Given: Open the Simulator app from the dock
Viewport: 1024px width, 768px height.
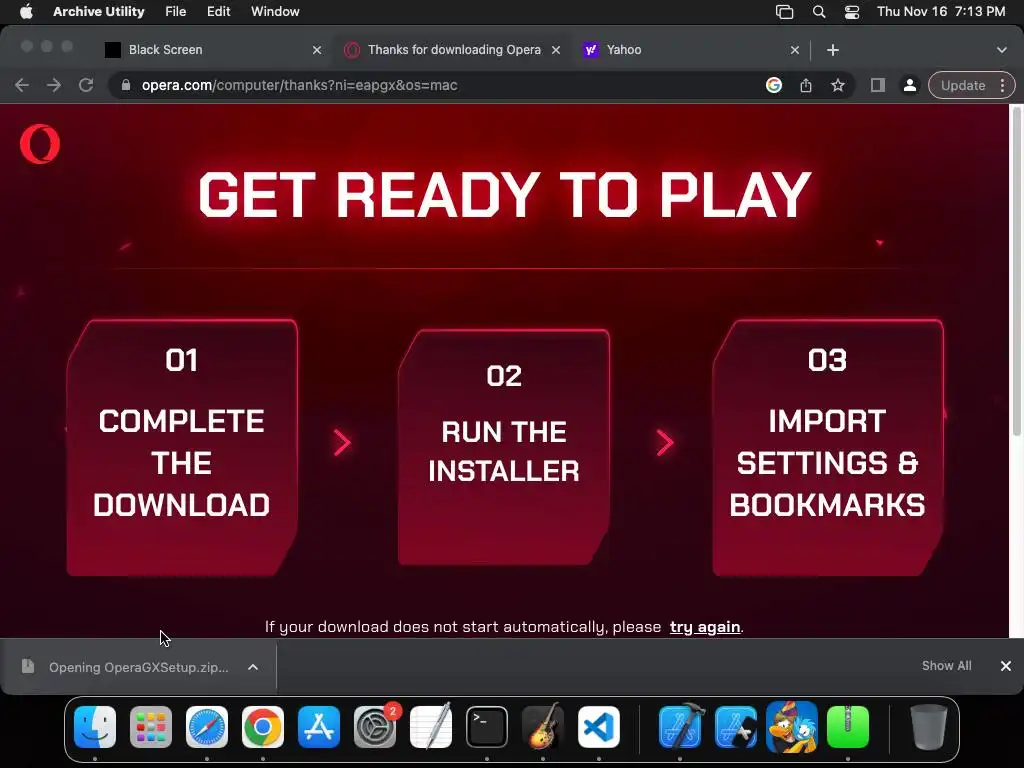Looking at the screenshot, I should pos(736,727).
